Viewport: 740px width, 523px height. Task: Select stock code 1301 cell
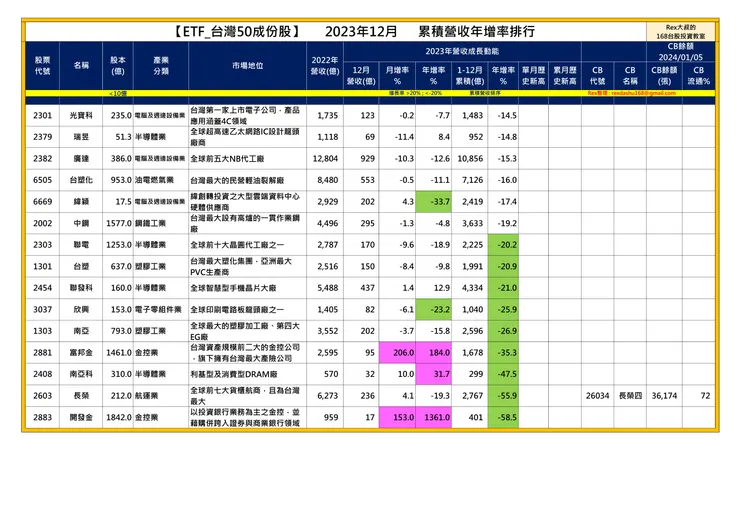coord(42,266)
